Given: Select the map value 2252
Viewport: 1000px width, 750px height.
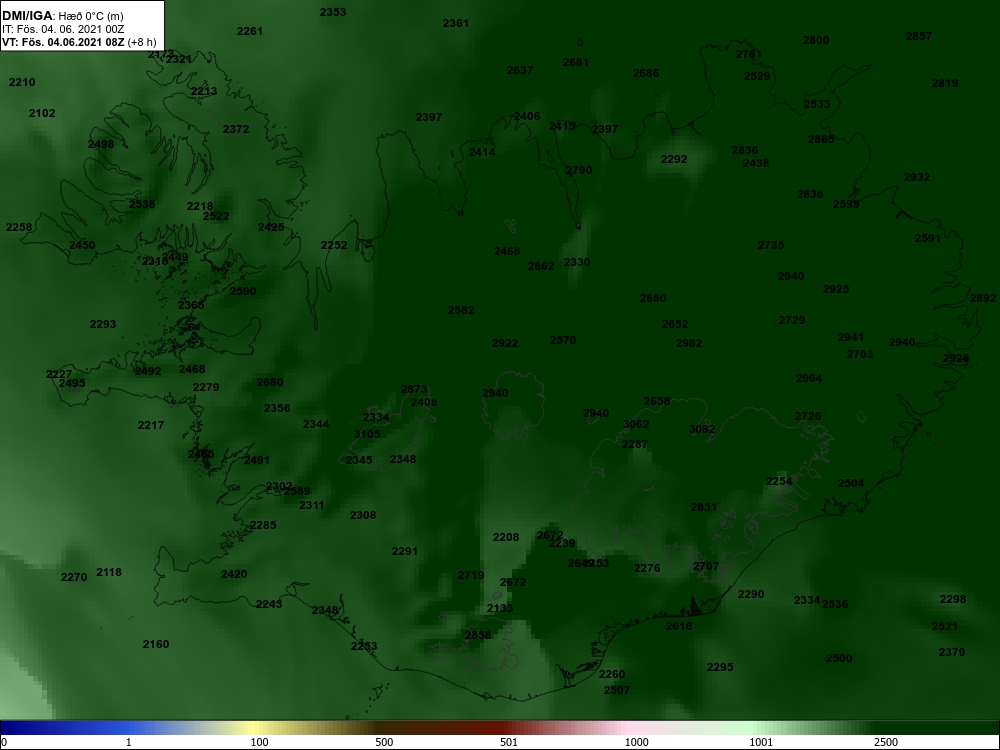Looking at the screenshot, I should click(x=334, y=246).
